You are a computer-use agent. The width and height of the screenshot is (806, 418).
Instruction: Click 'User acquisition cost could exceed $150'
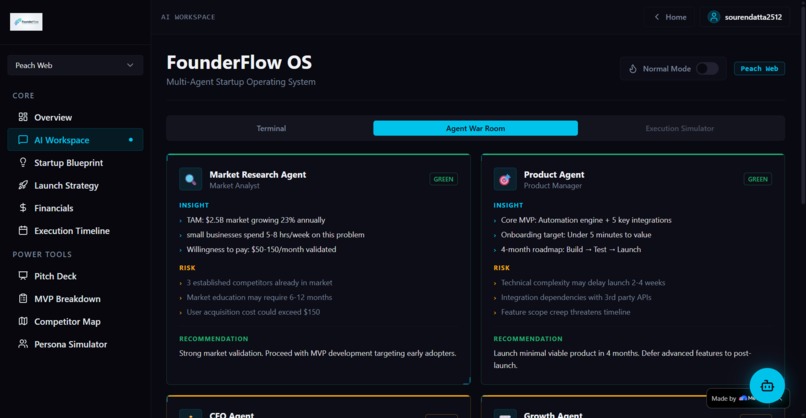point(253,312)
